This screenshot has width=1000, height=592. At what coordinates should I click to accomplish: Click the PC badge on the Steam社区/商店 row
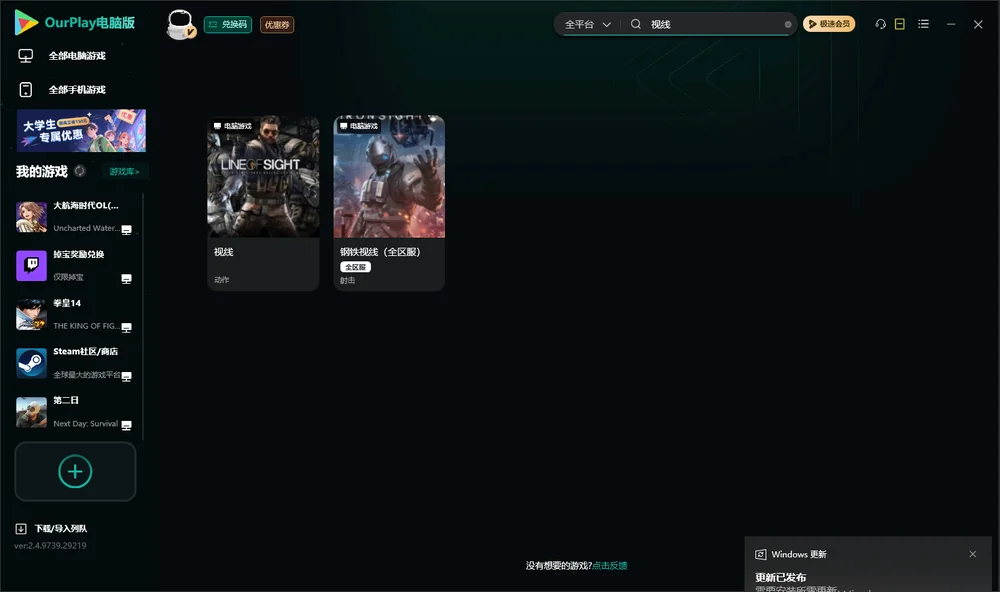(126, 376)
